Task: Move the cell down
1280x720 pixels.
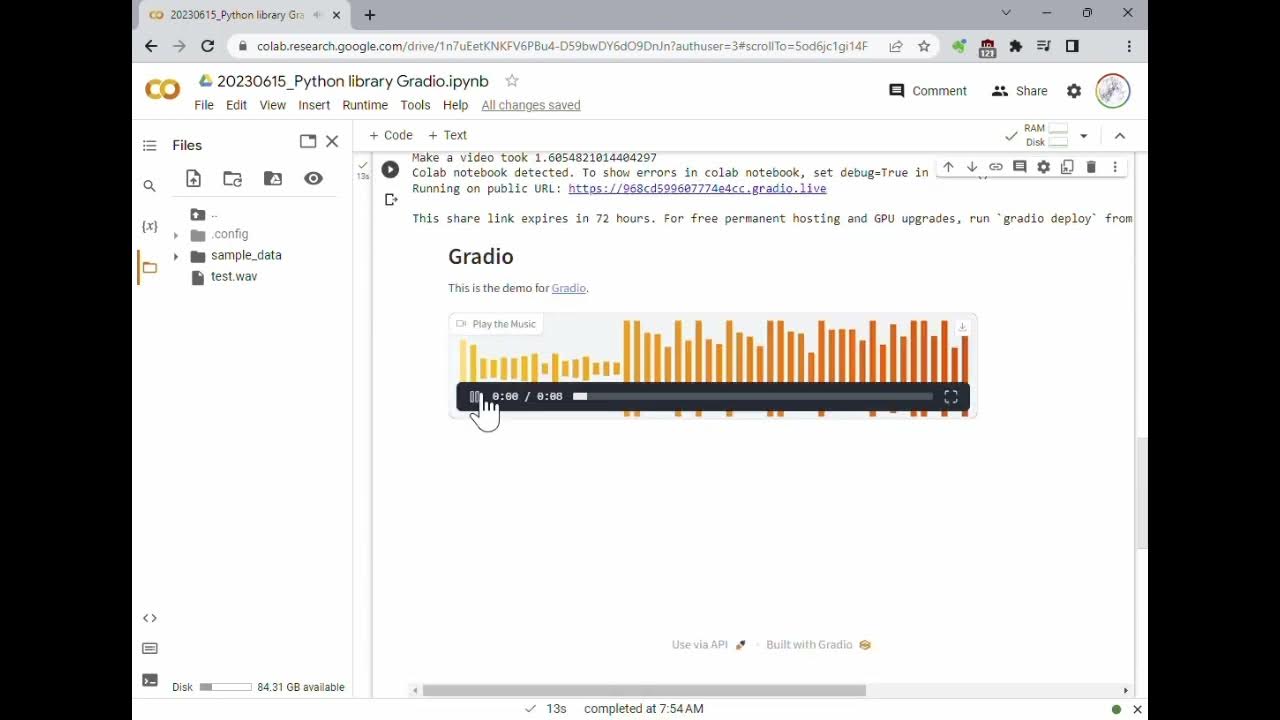Action: pyautogui.click(x=972, y=167)
